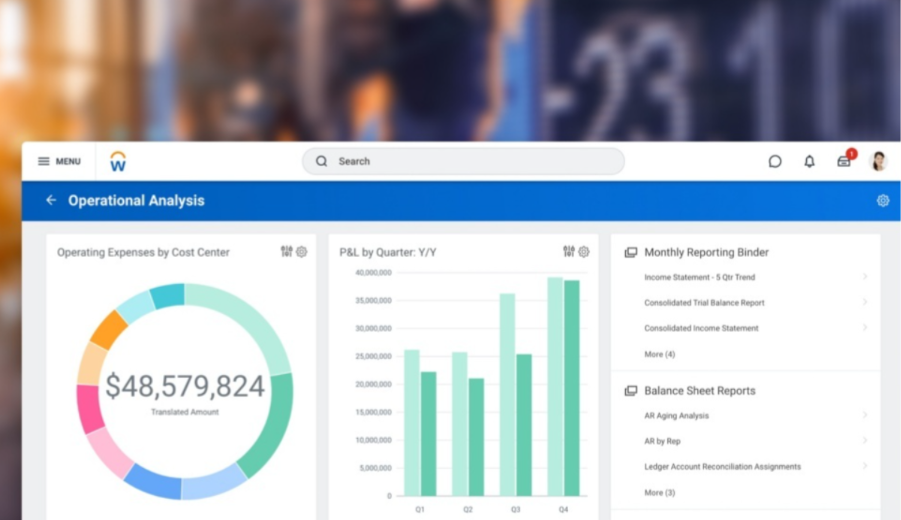Viewport: 901px width, 520px height.
Task: Open filter sliders on Operating Expenses card
Action: pos(287,252)
